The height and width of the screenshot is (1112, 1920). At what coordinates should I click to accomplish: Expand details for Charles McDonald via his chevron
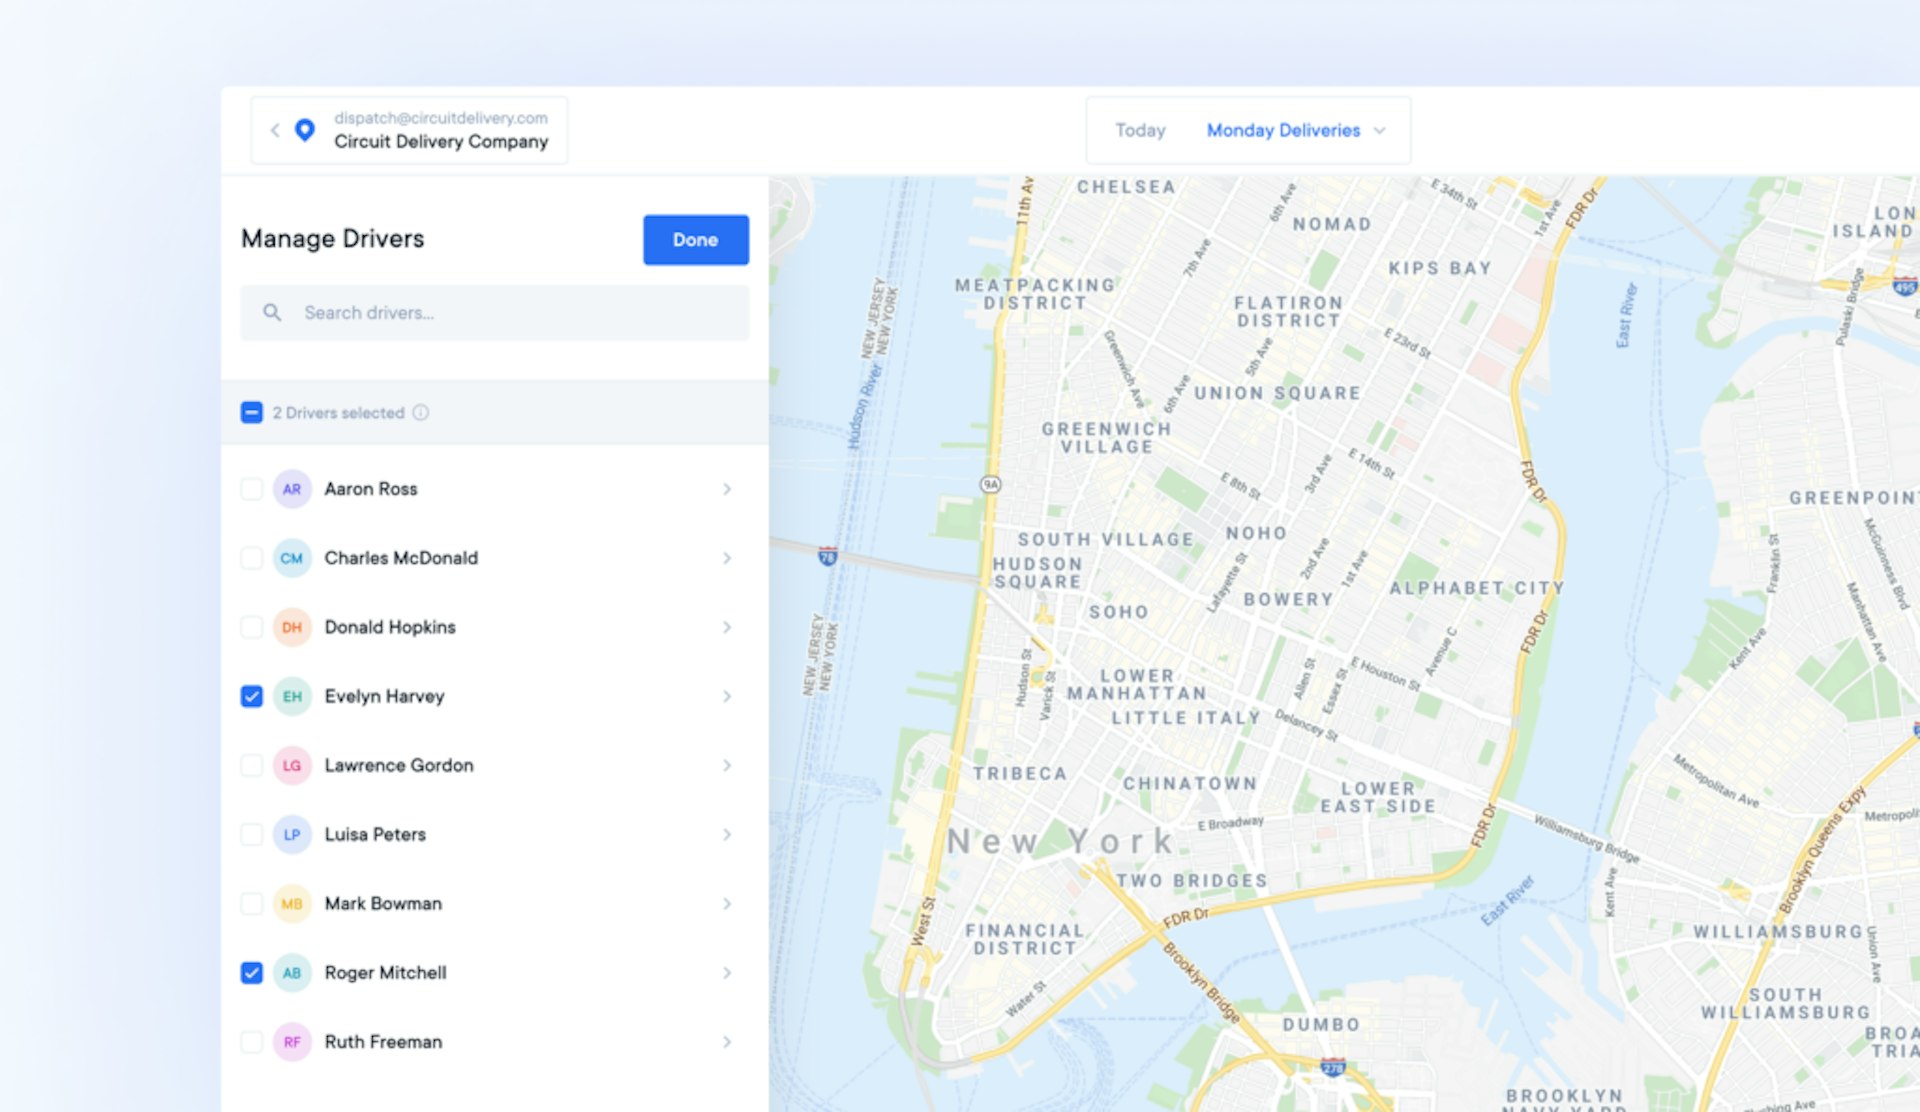pos(727,558)
